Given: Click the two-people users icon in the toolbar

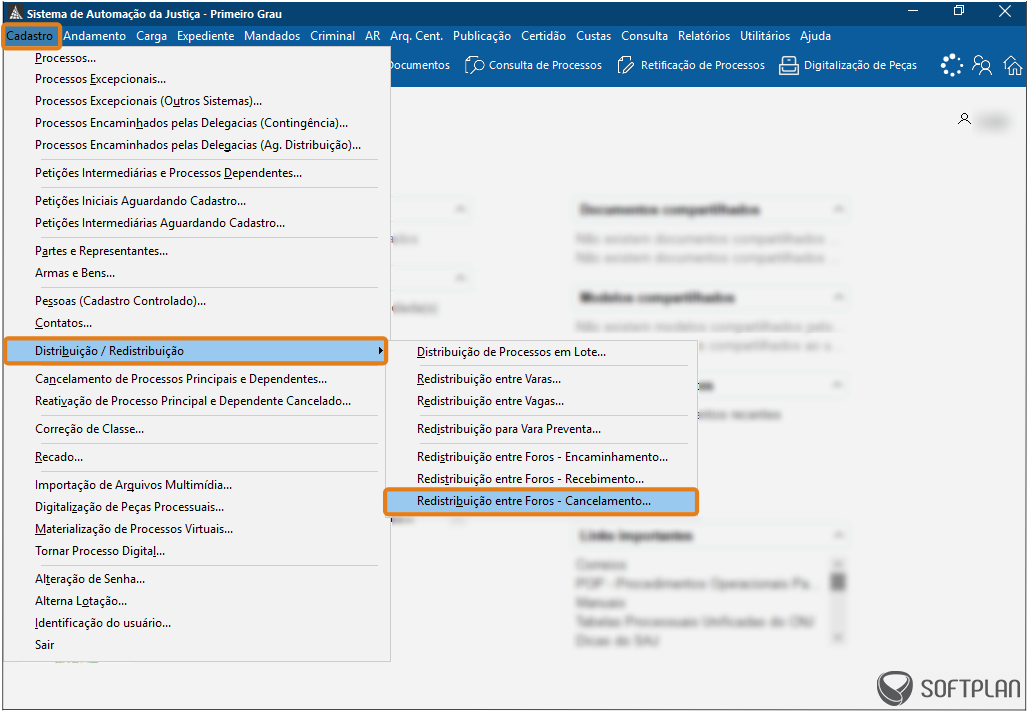Looking at the screenshot, I should coord(982,65).
